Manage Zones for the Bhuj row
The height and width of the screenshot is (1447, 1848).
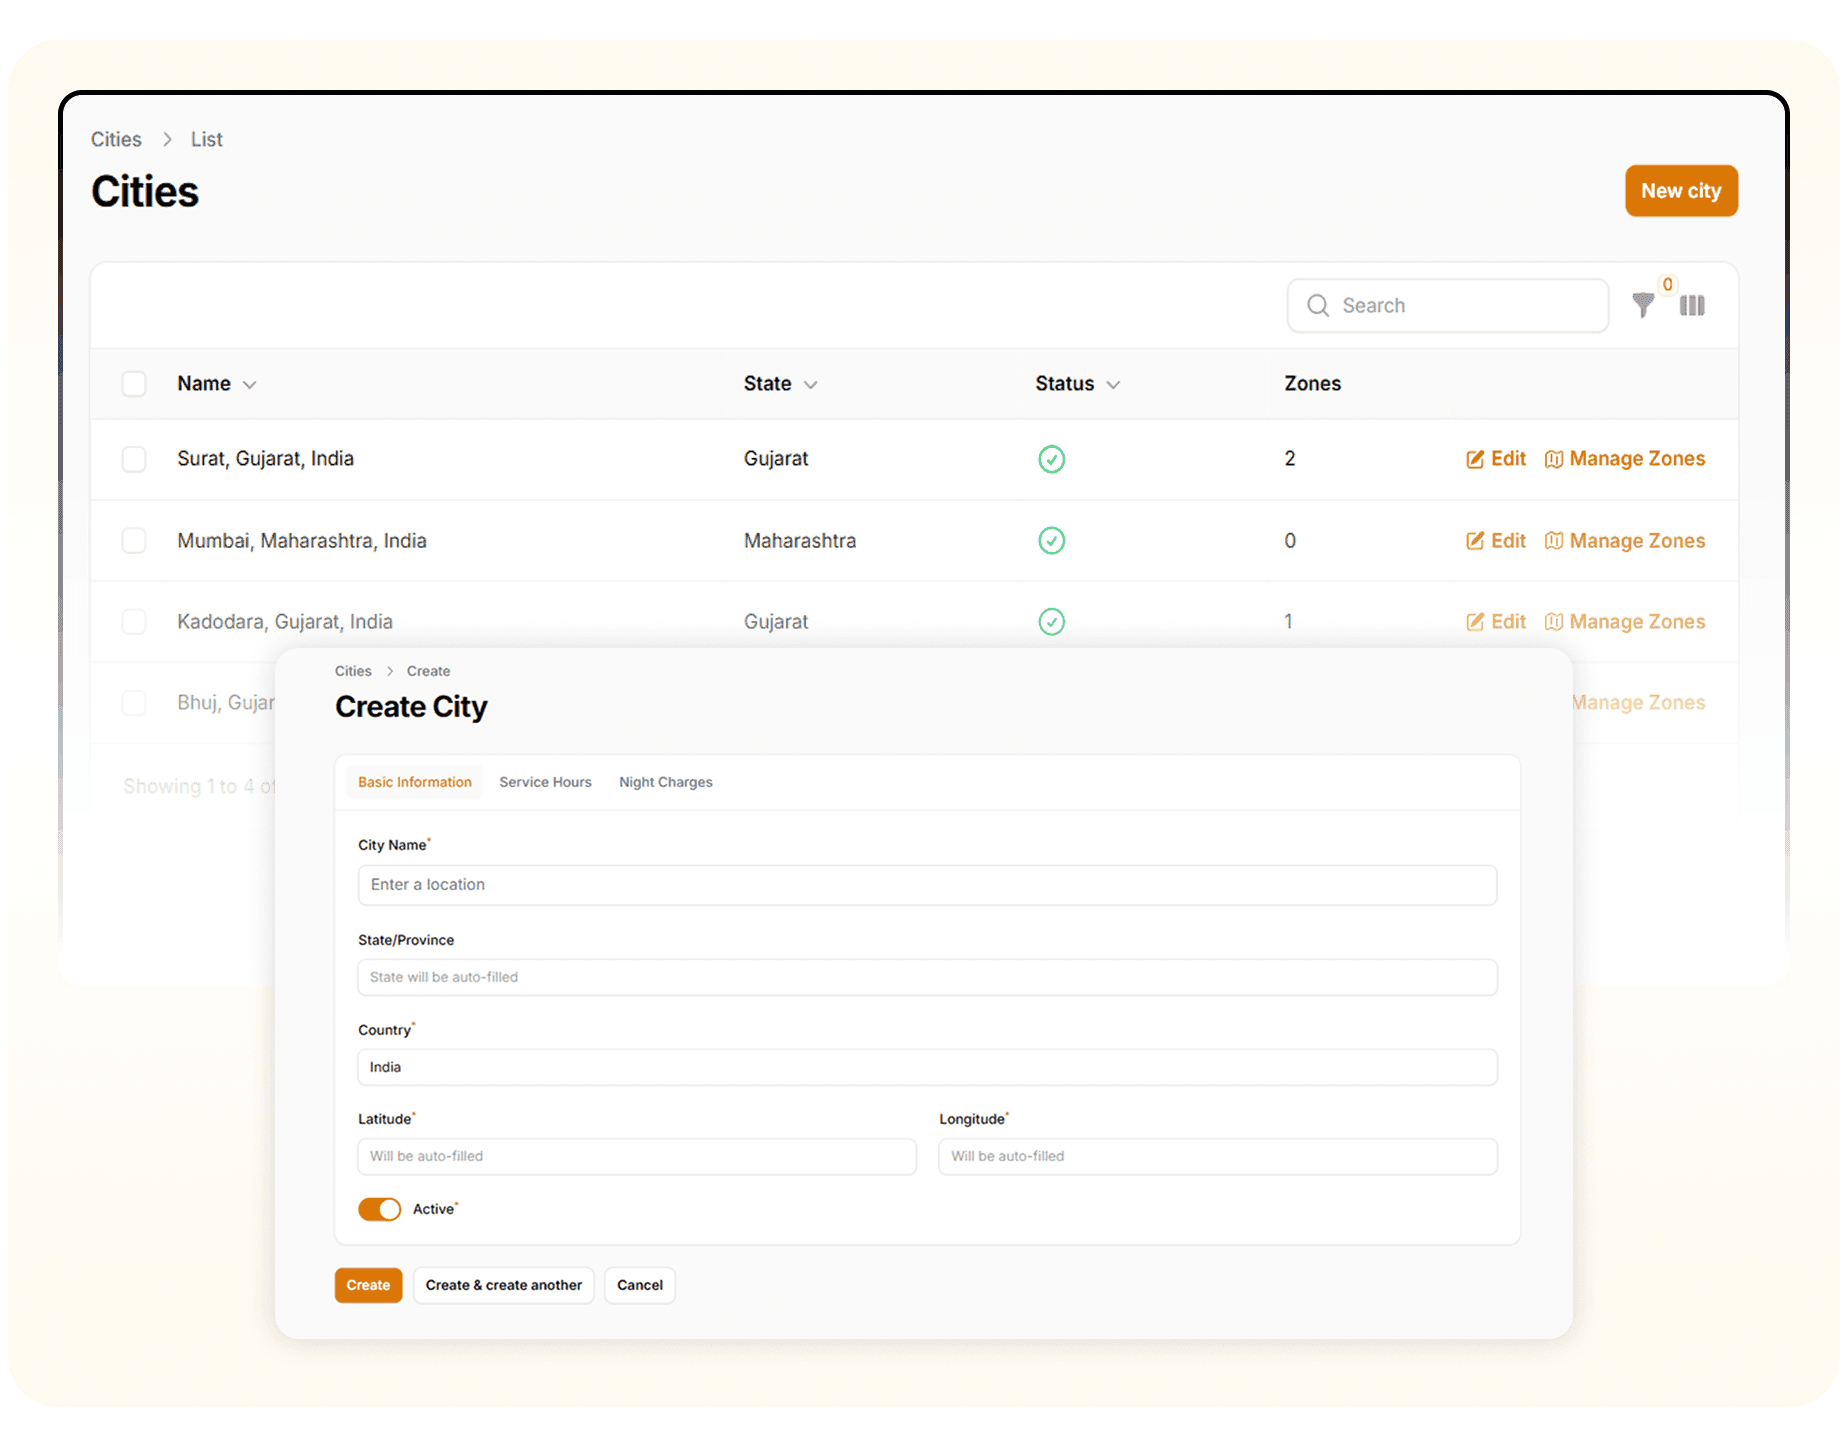[1639, 703]
